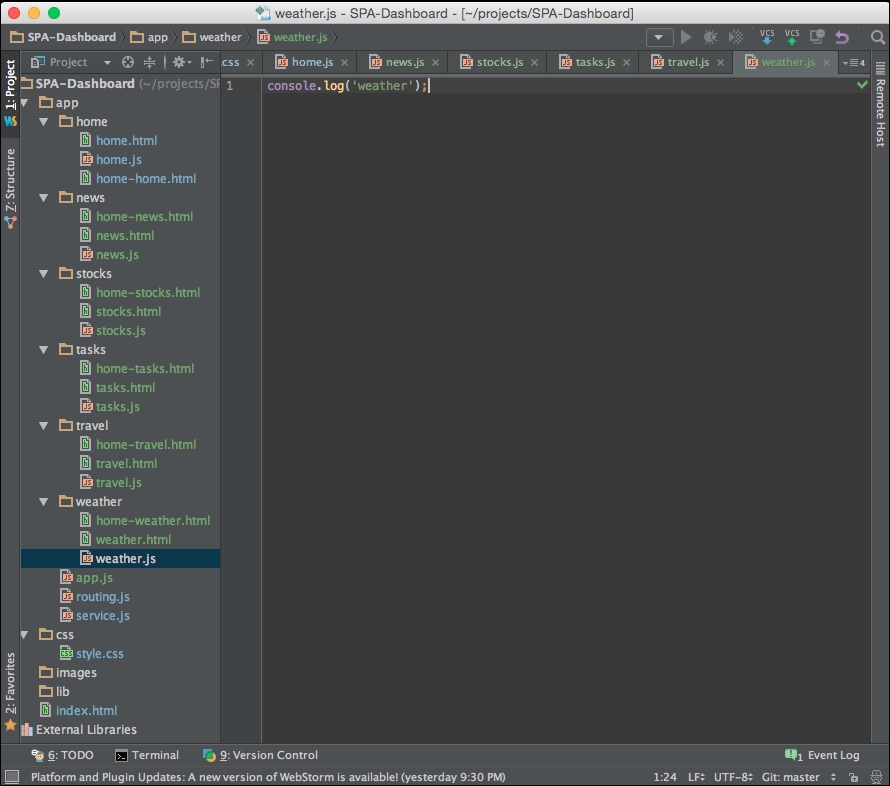Open Project panel settings via gear icon
The height and width of the screenshot is (786, 890).
pyautogui.click(x=179, y=62)
